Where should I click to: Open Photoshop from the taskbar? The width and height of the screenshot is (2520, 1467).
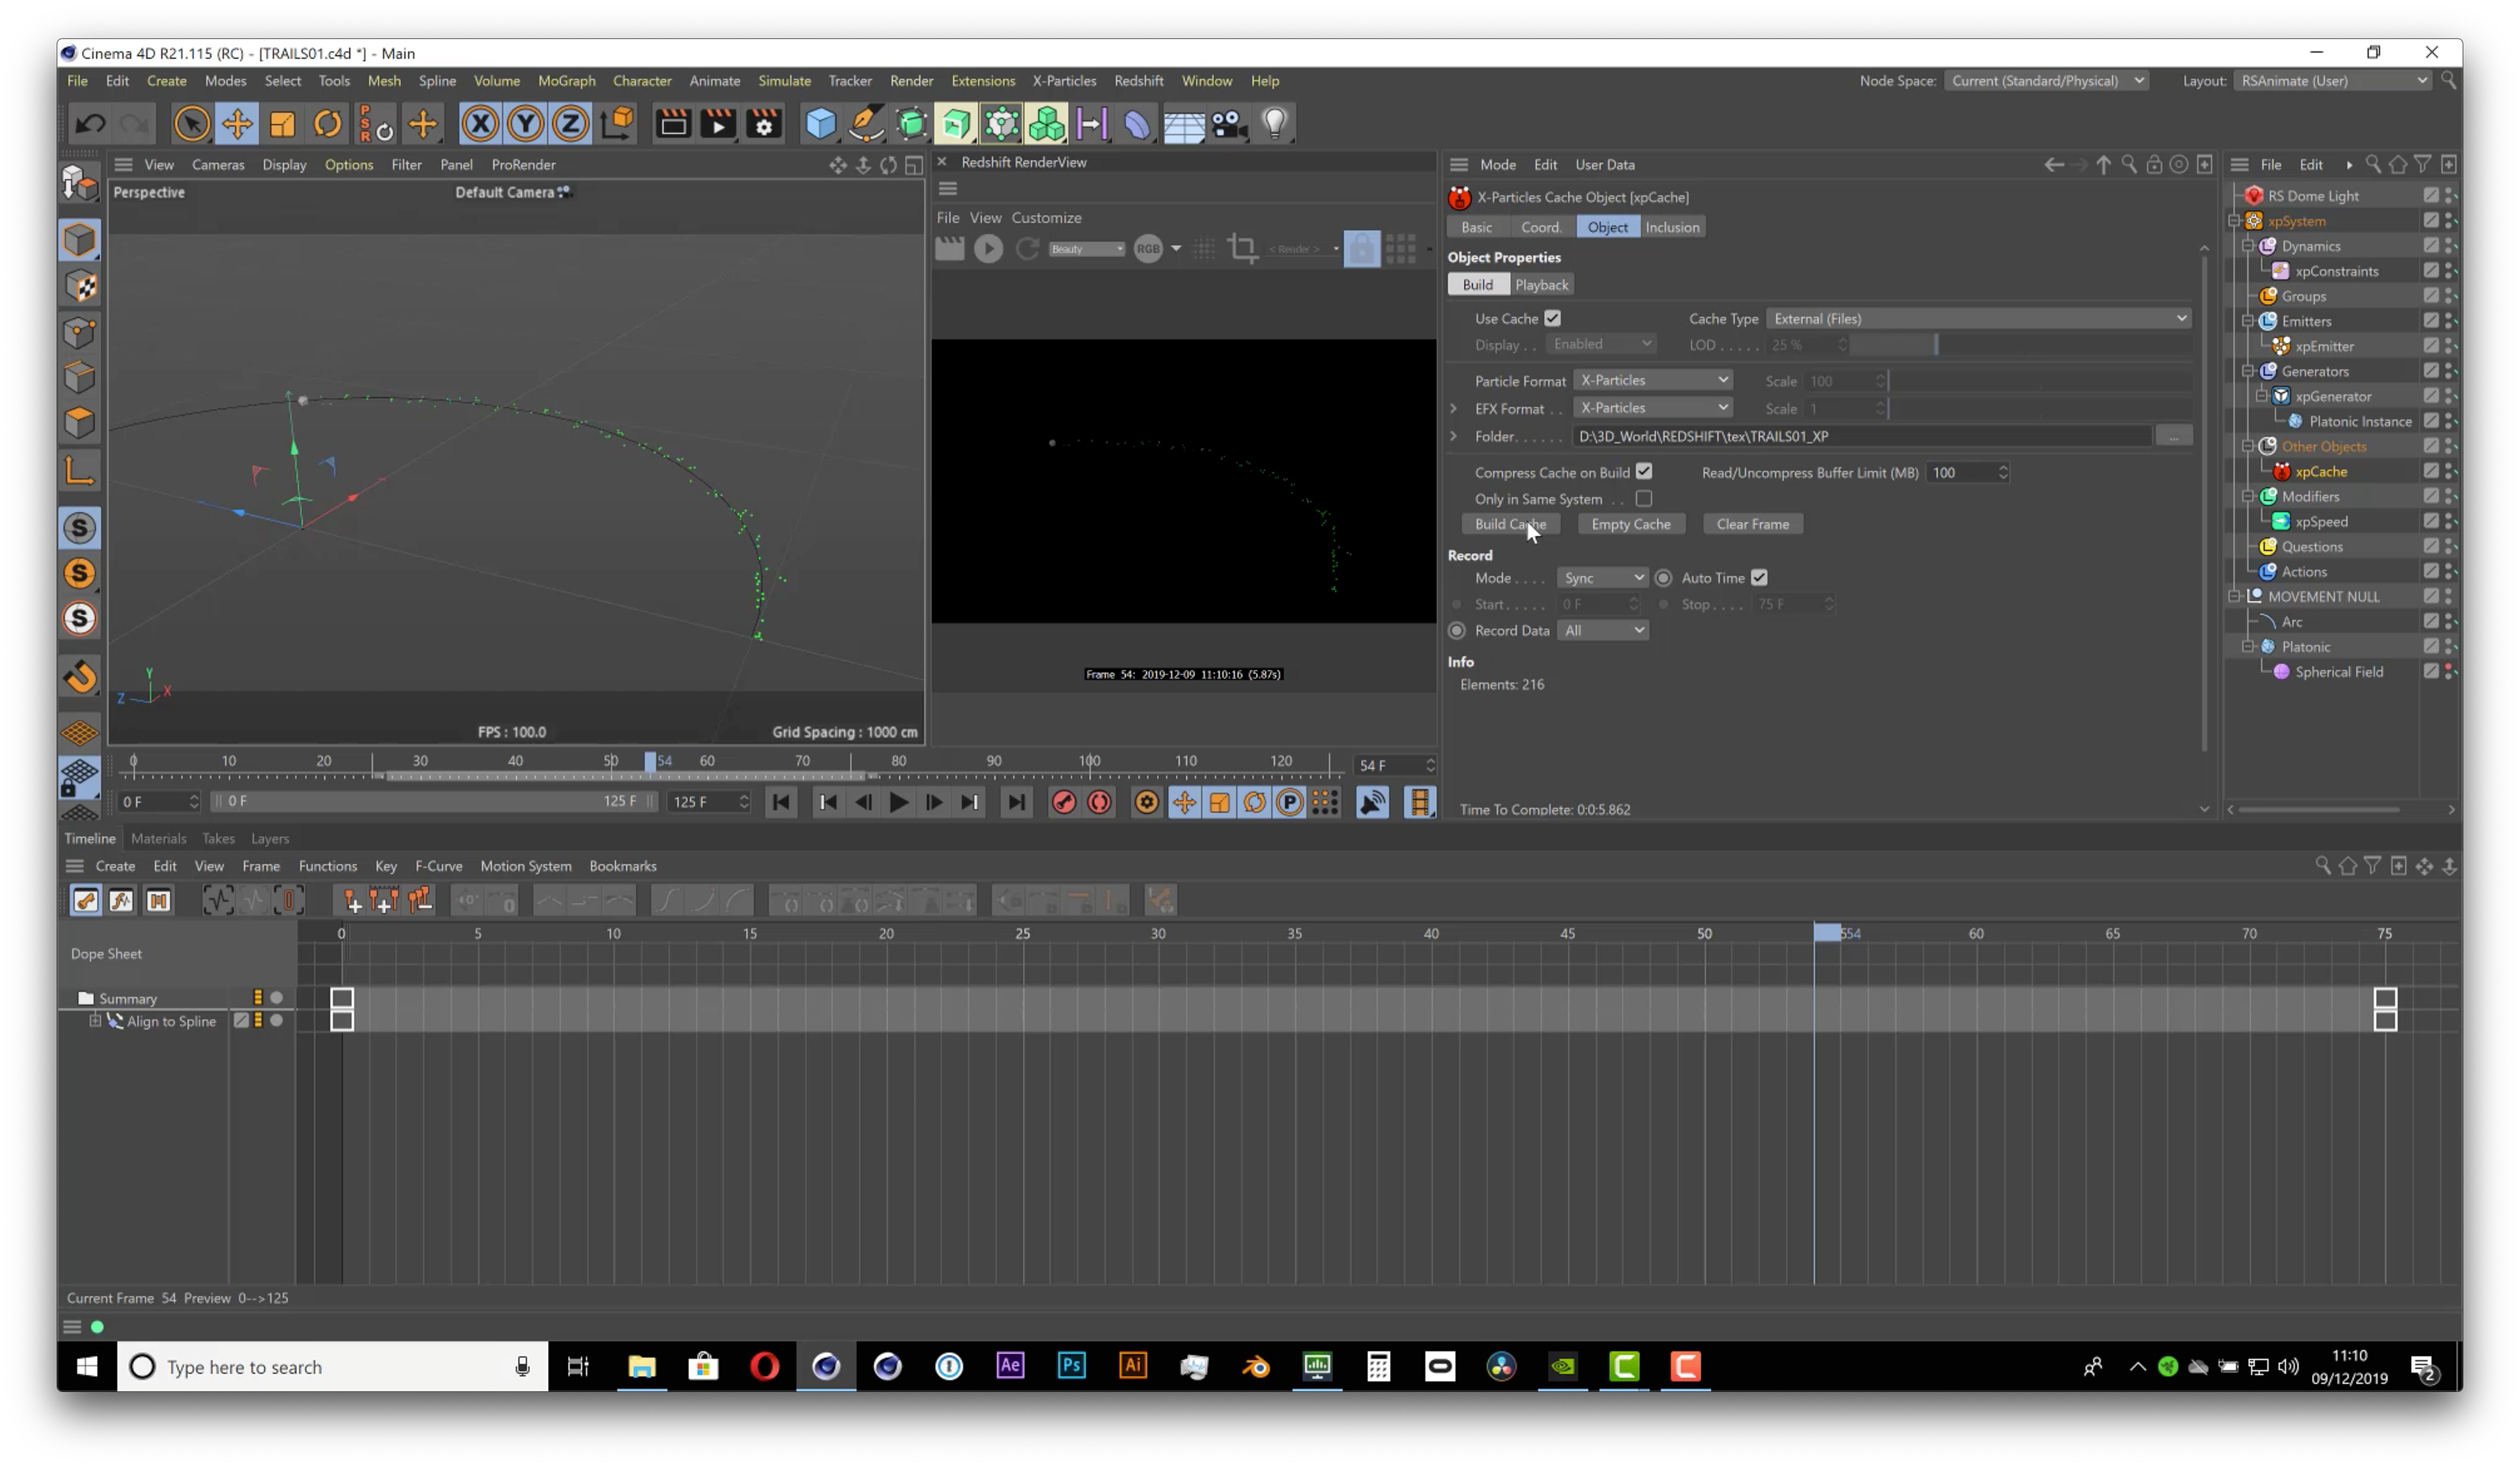[x=1071, y=1366]
